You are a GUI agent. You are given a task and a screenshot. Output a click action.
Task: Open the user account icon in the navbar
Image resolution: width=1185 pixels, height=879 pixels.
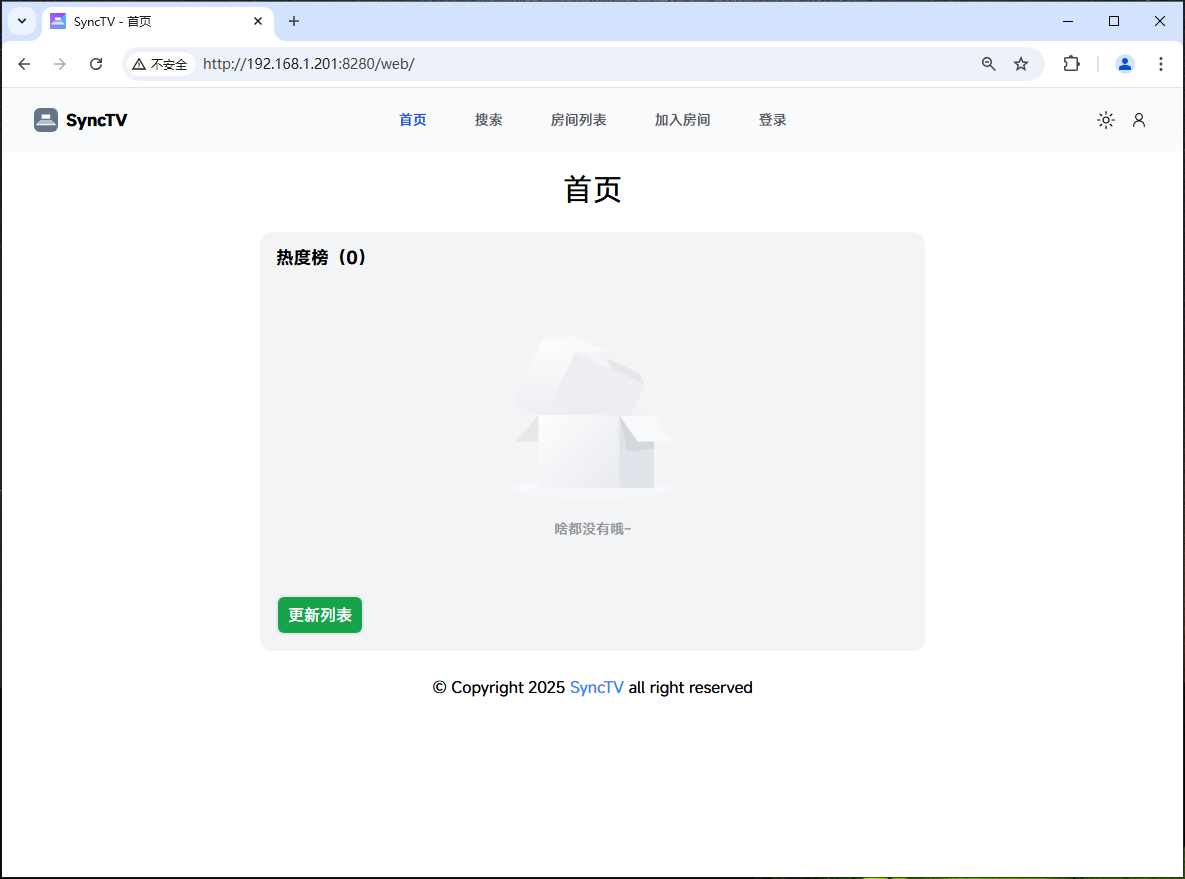click(1139, 119)
